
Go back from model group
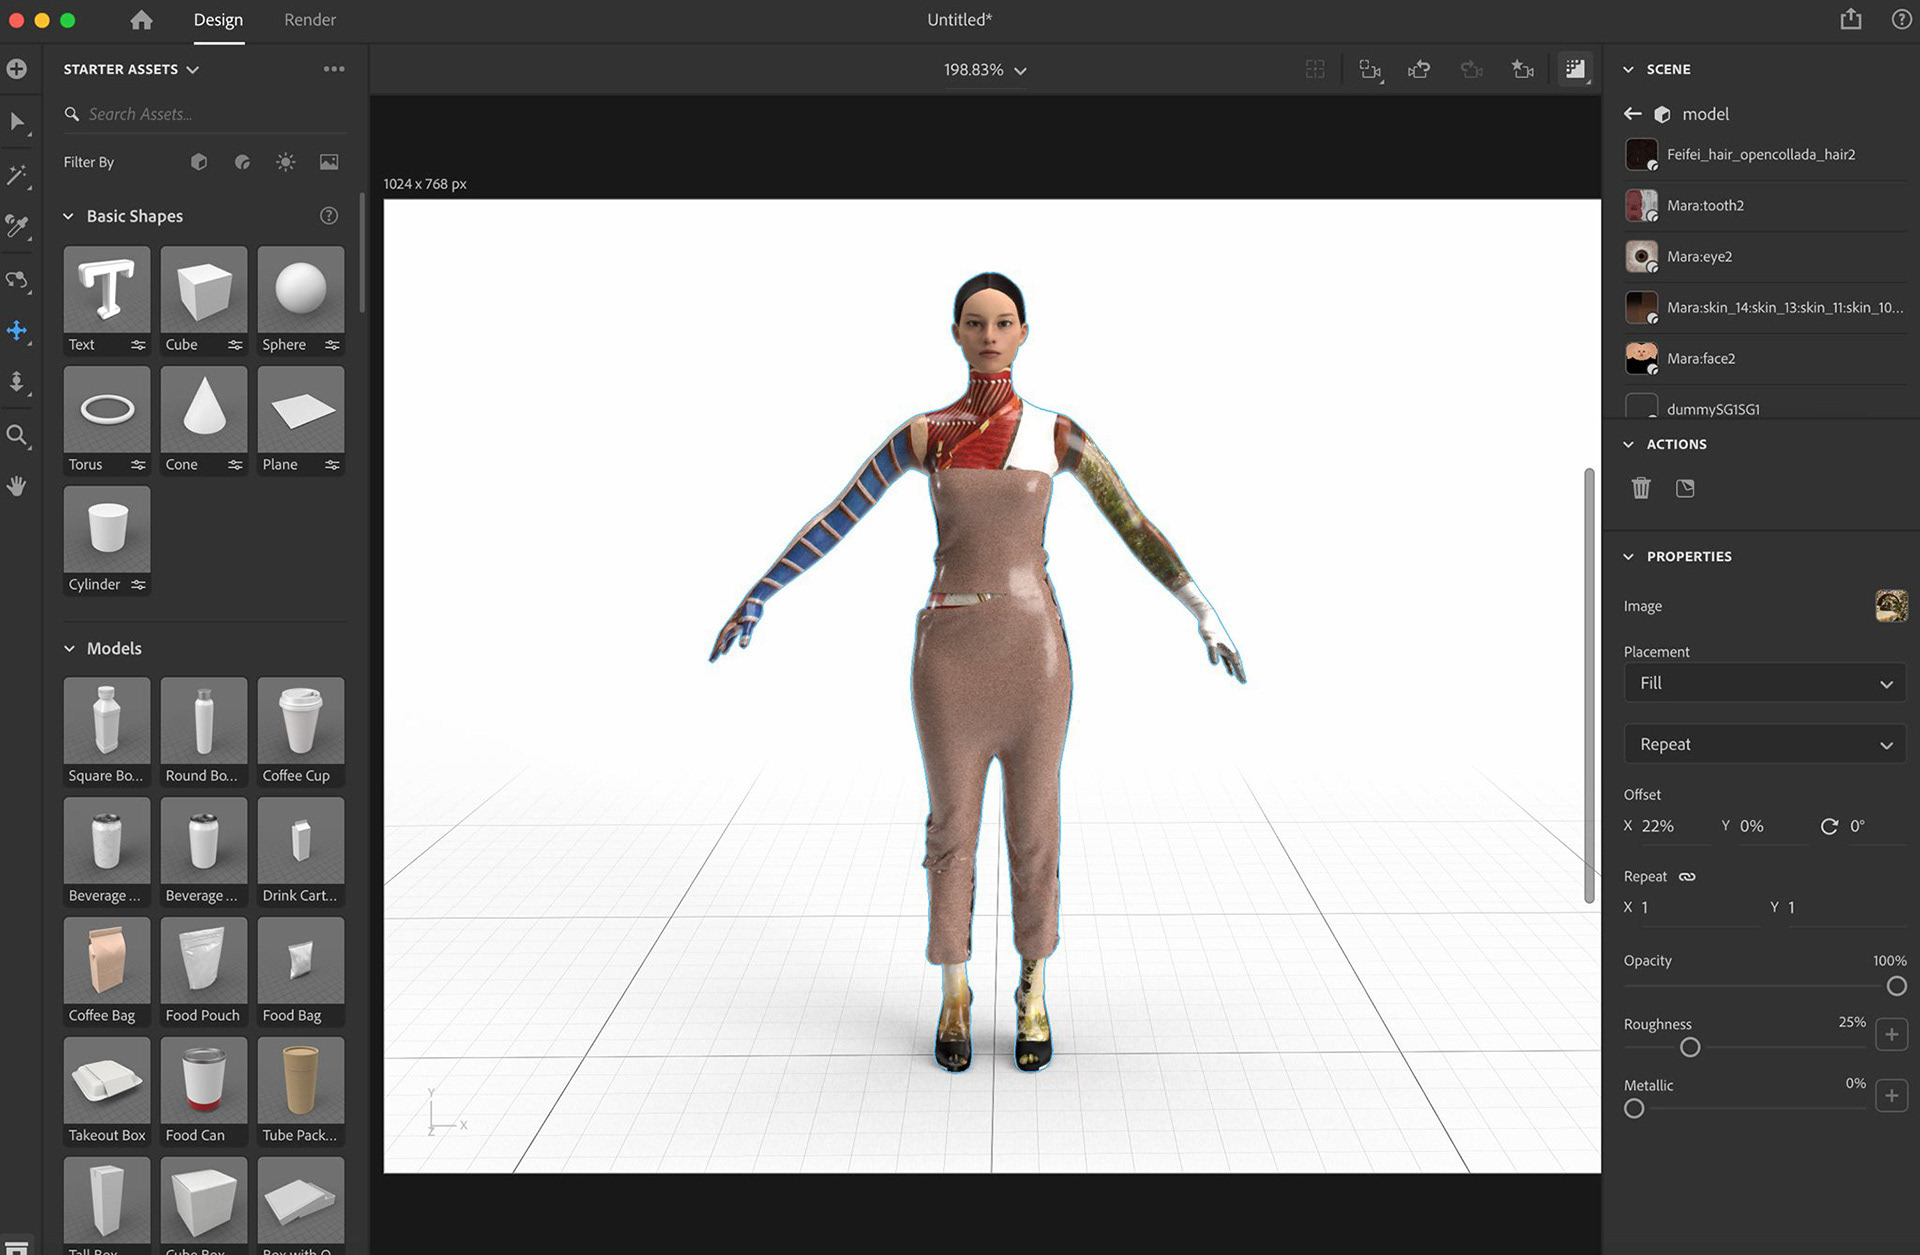pyautogui.click(x=1632, y=114)
